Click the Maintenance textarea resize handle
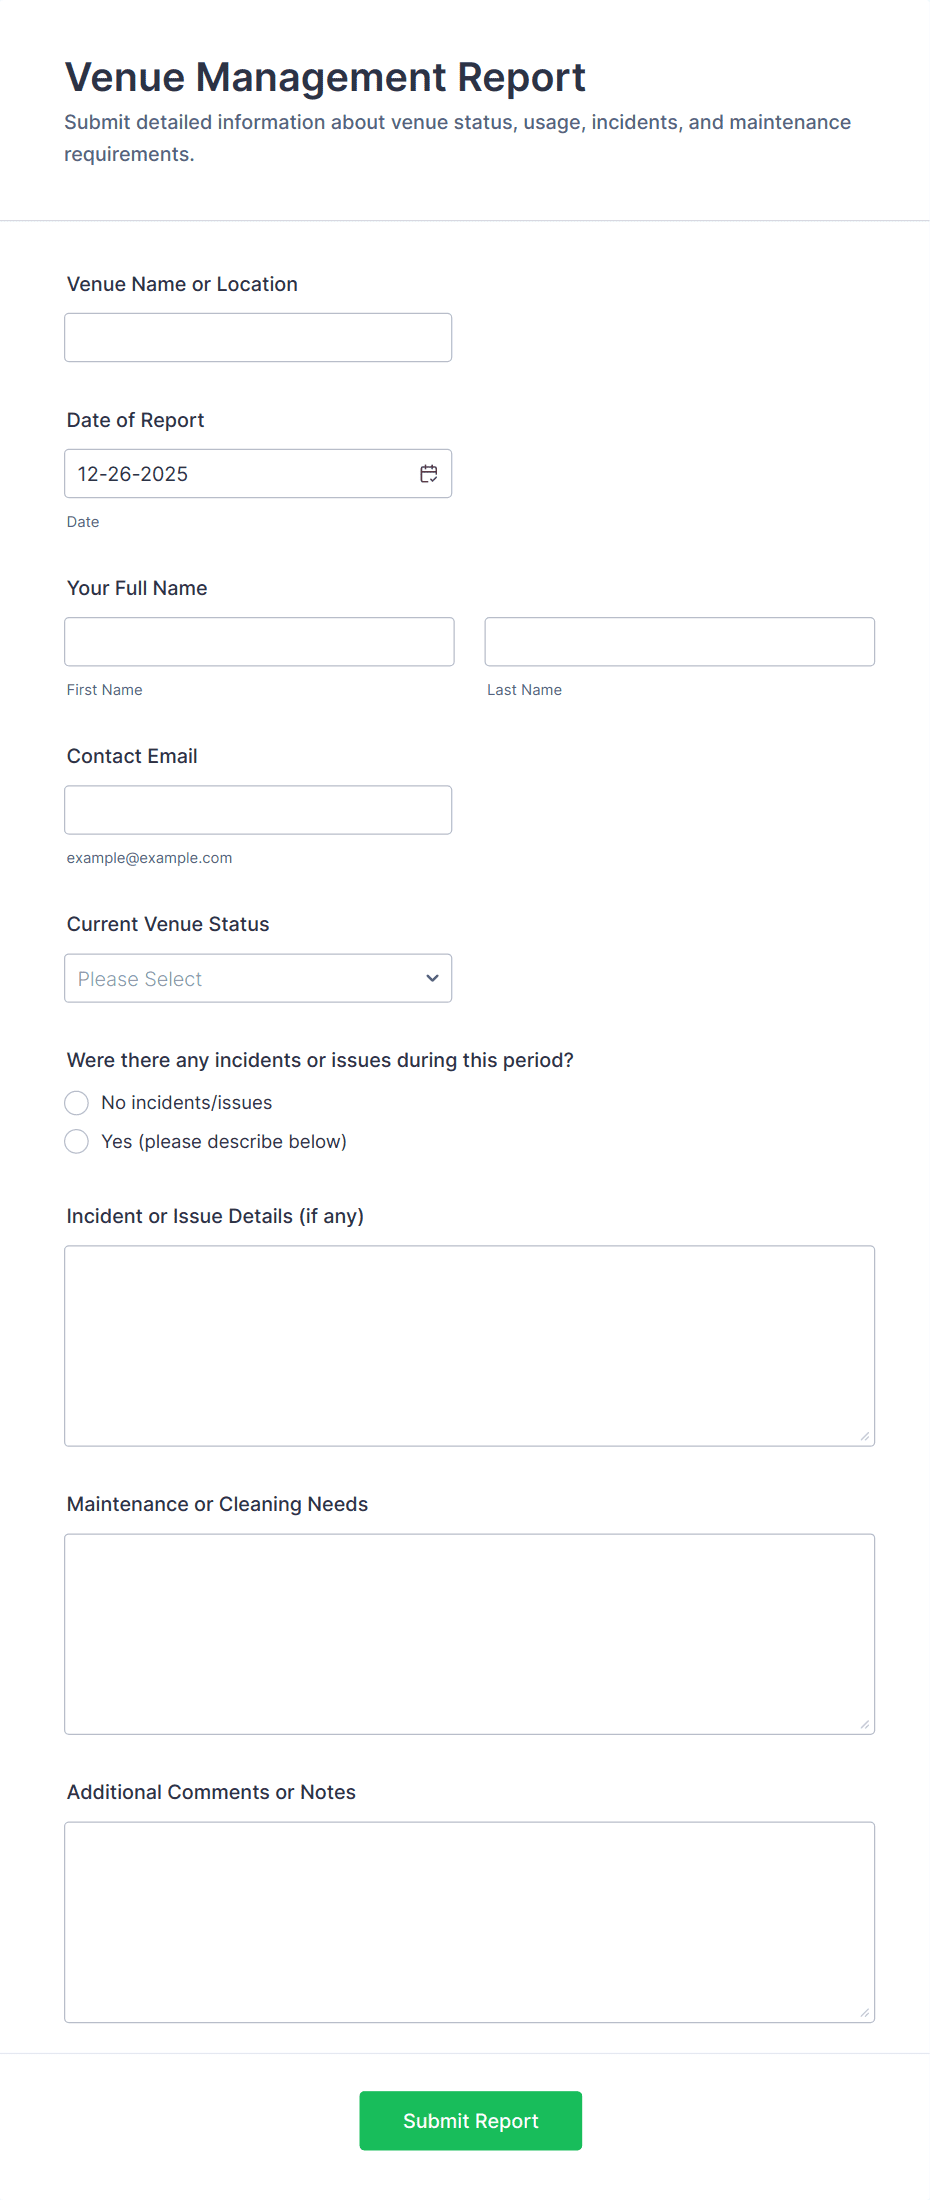This screenshot has height=2200, width=930. point(865,1724)
